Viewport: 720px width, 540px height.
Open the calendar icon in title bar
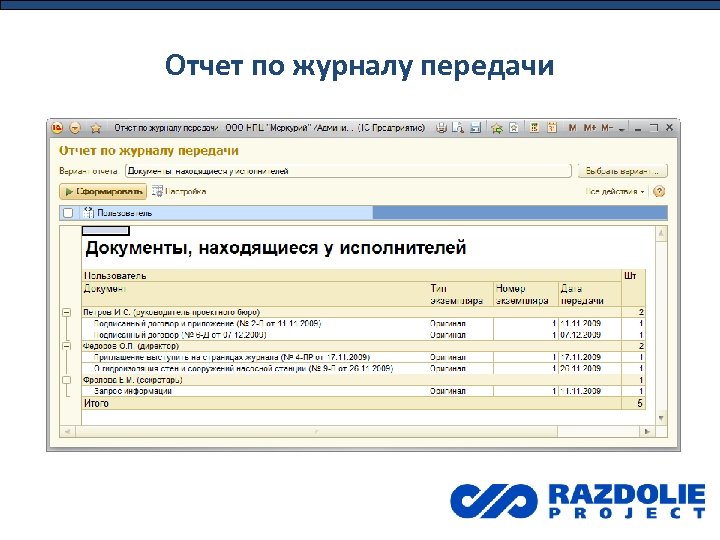click(552, 128)
